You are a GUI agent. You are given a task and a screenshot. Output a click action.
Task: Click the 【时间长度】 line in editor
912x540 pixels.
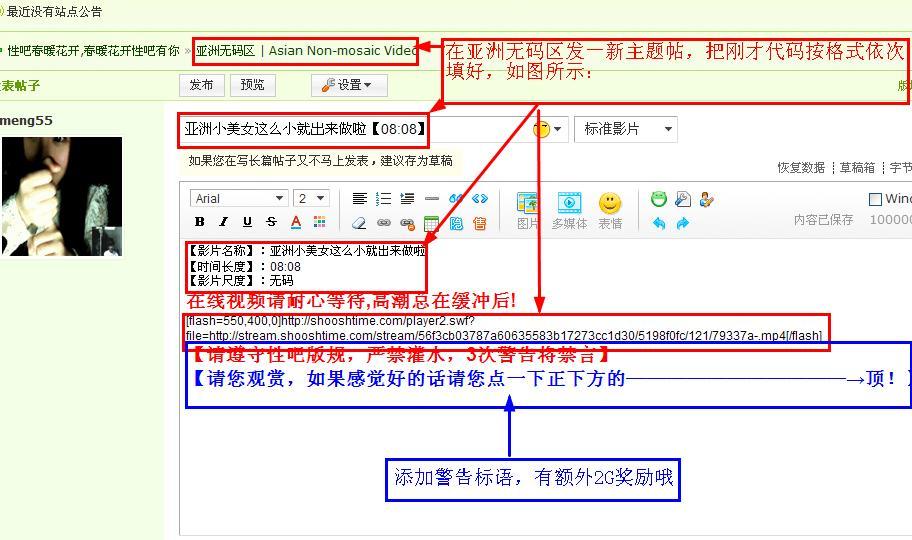[244, 267]
